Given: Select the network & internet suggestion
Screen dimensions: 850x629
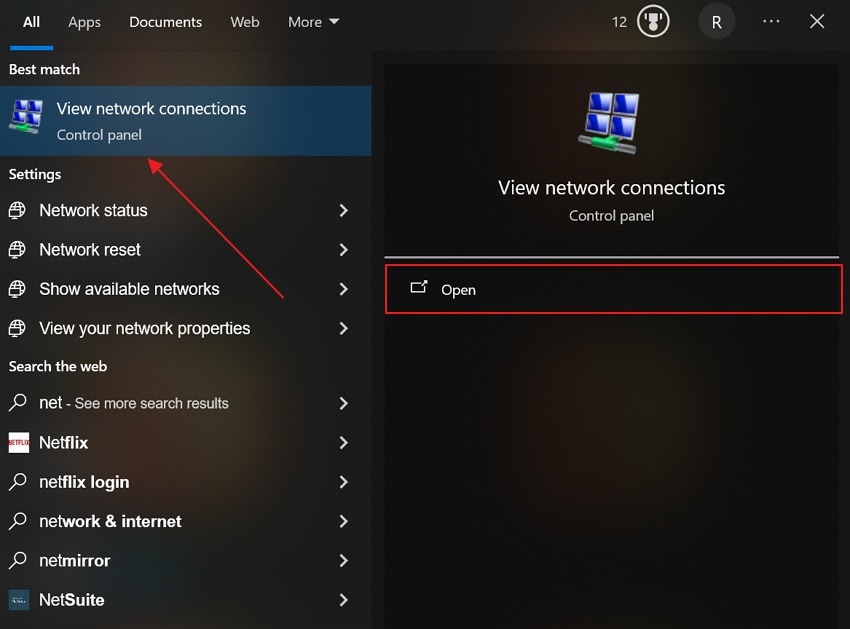Looking at the screenshot, I should (x=185, y=521).
